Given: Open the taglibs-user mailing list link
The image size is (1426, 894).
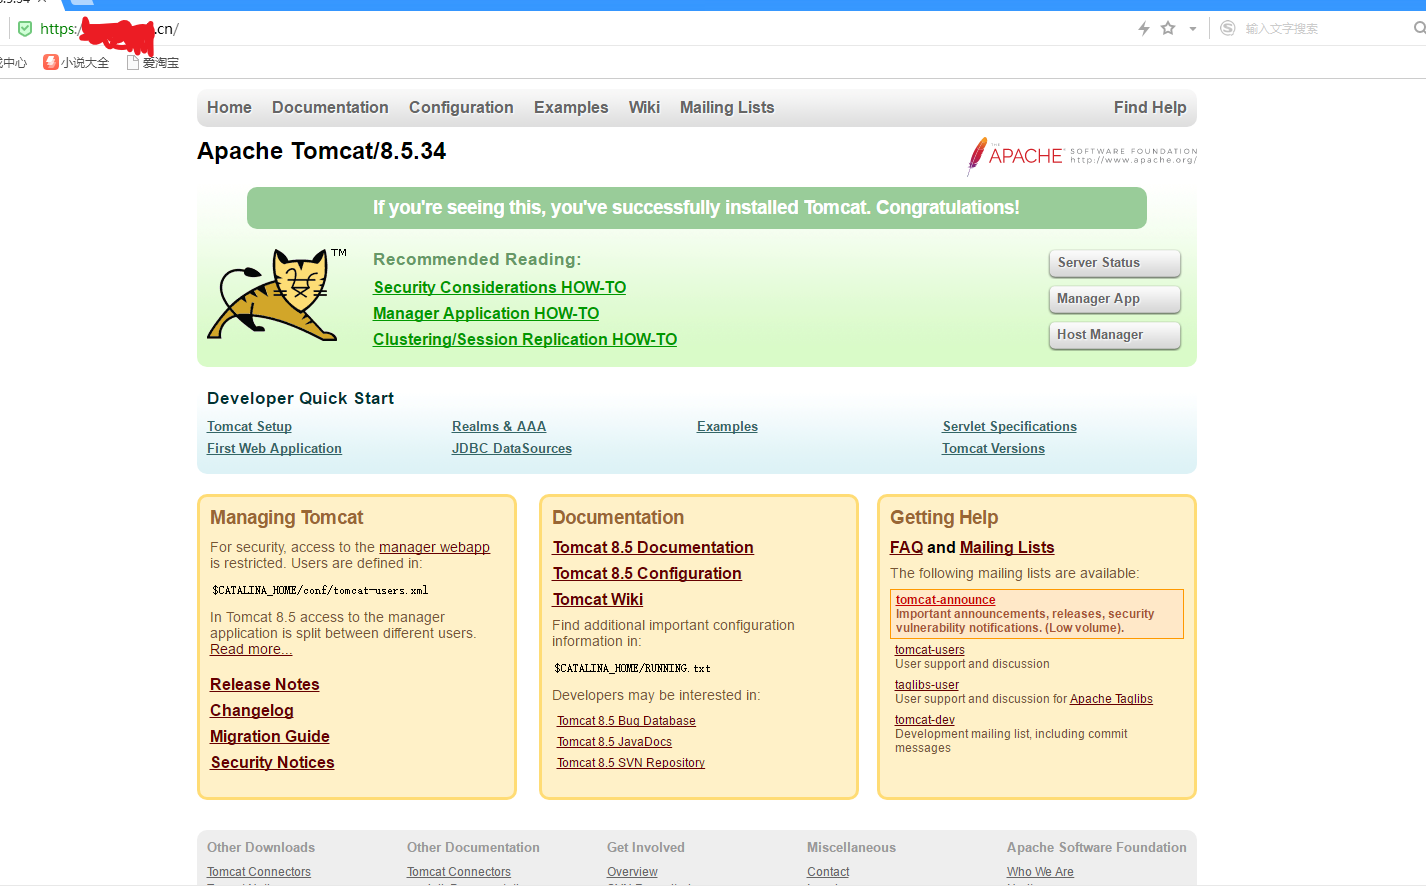Looking at the screenshot, I should tap(927, 685).
